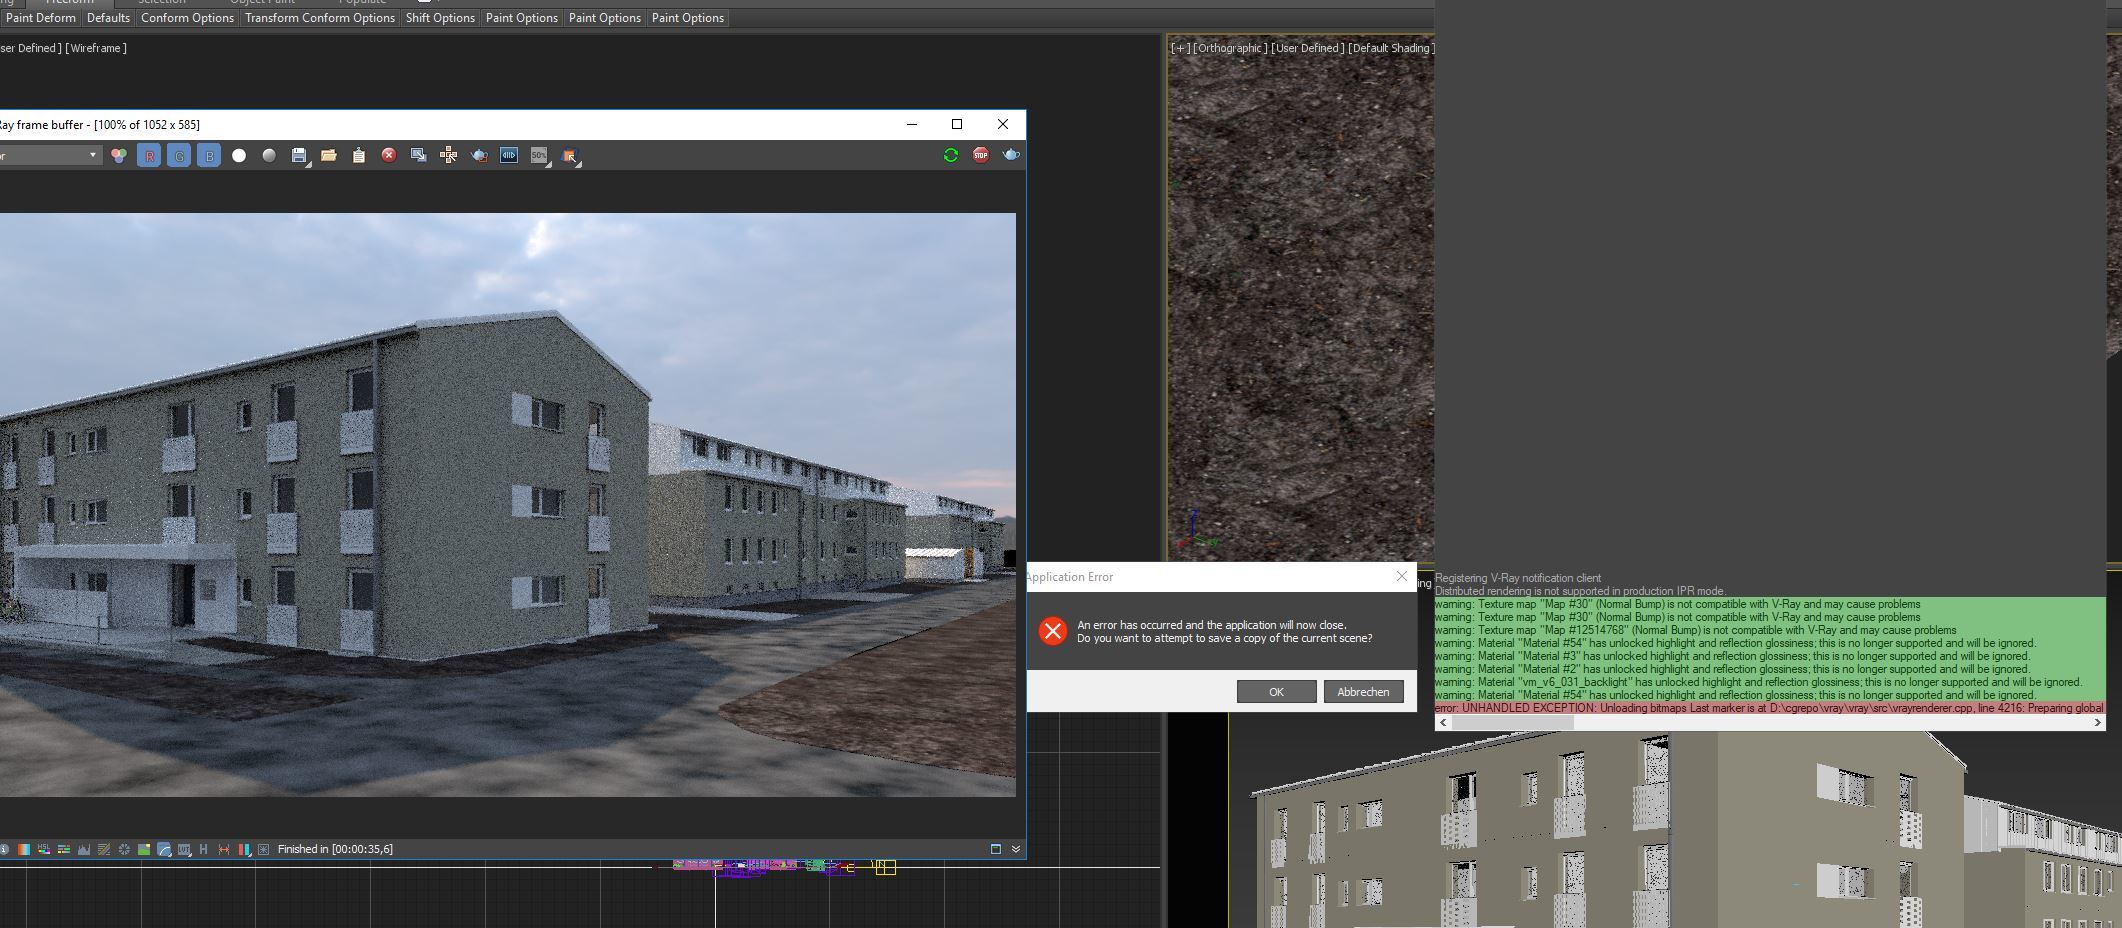This screenshot has width=2122, height=928.
Task: Open the Orthographic viewport menu
Action: click(x=1230, y=48)
